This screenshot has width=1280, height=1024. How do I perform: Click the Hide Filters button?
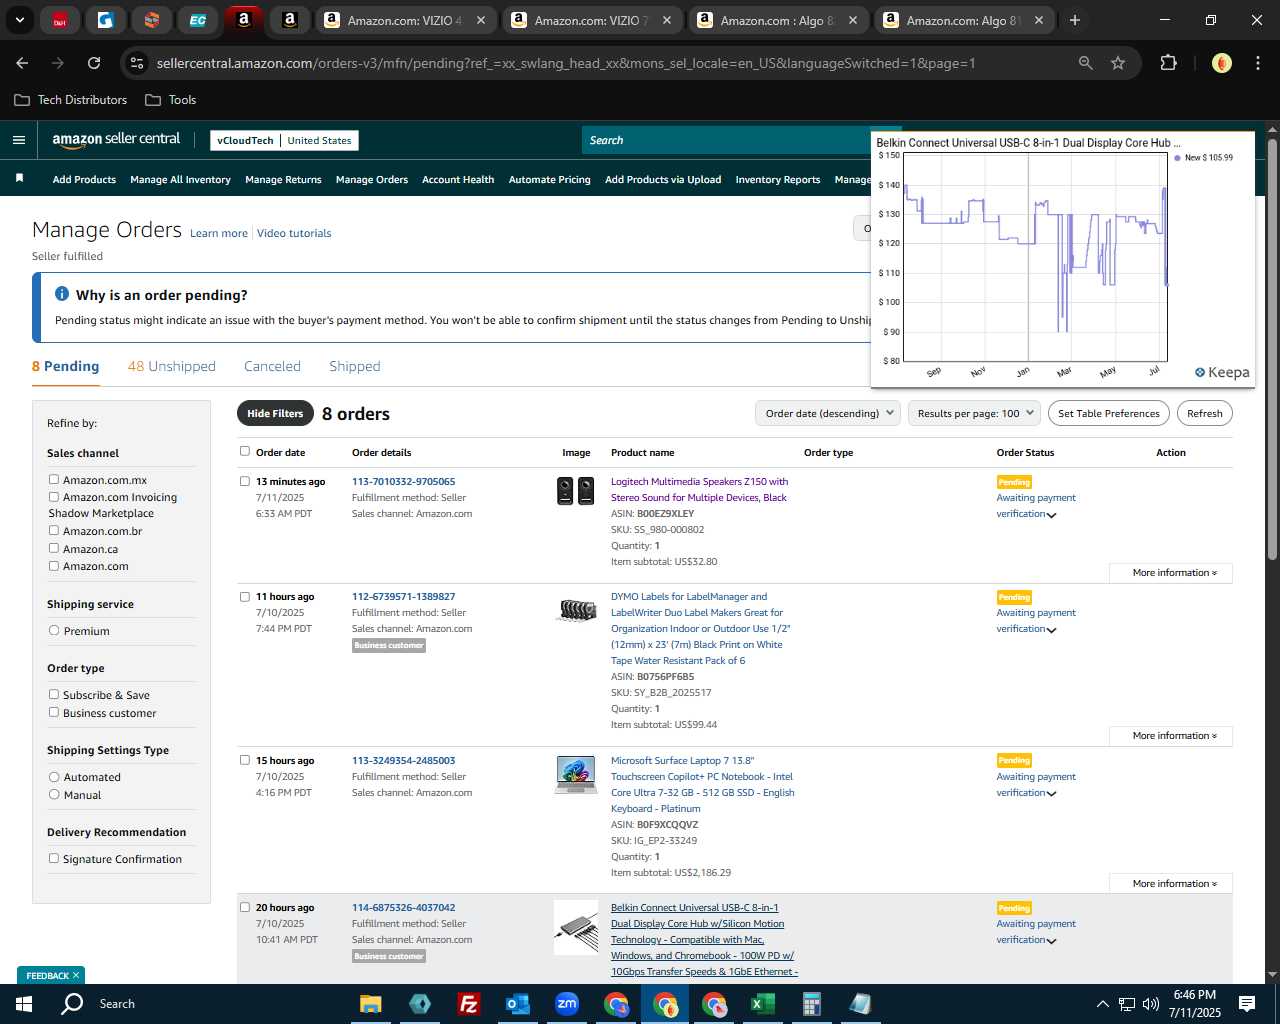274,413
